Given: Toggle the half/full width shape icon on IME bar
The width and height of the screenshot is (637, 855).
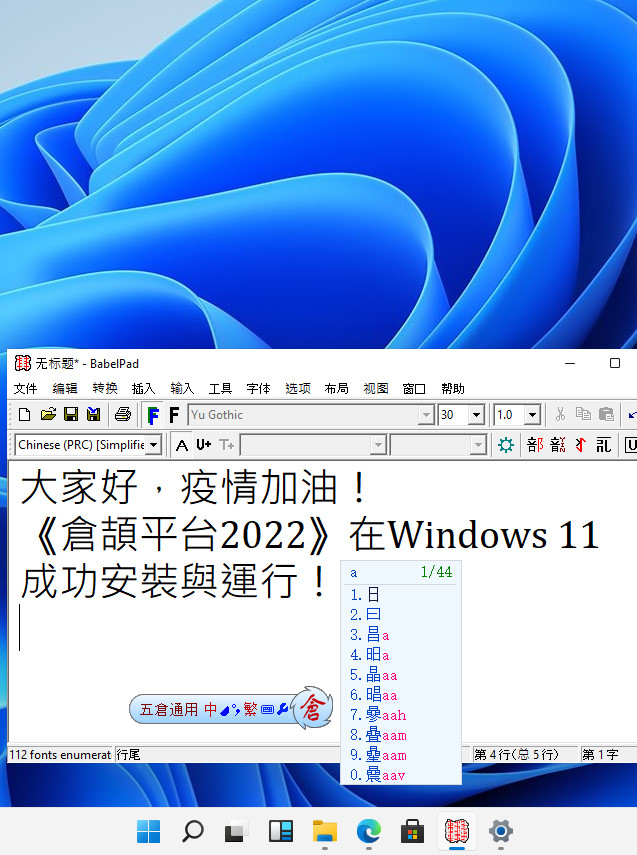Looking at the screenshot, I should [225, 710].
